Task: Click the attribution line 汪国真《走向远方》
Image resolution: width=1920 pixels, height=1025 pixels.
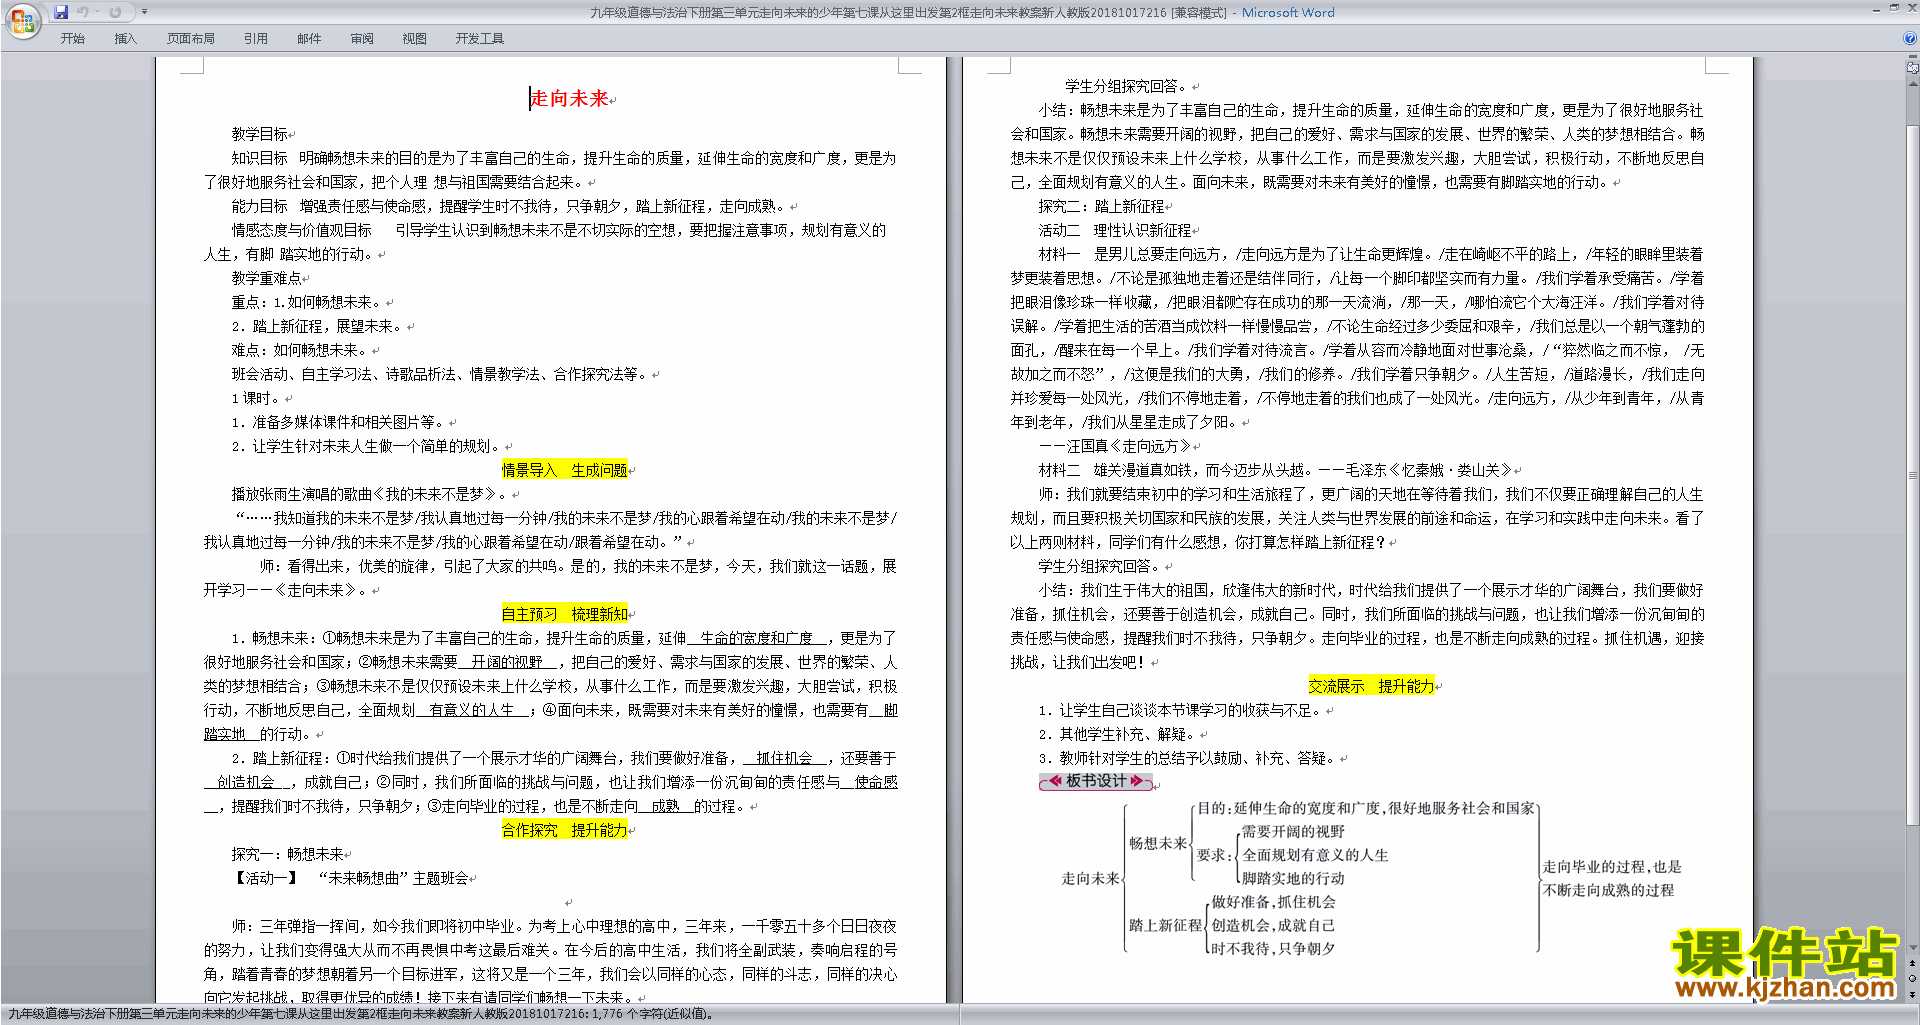Action: [x=1115, y=446]
